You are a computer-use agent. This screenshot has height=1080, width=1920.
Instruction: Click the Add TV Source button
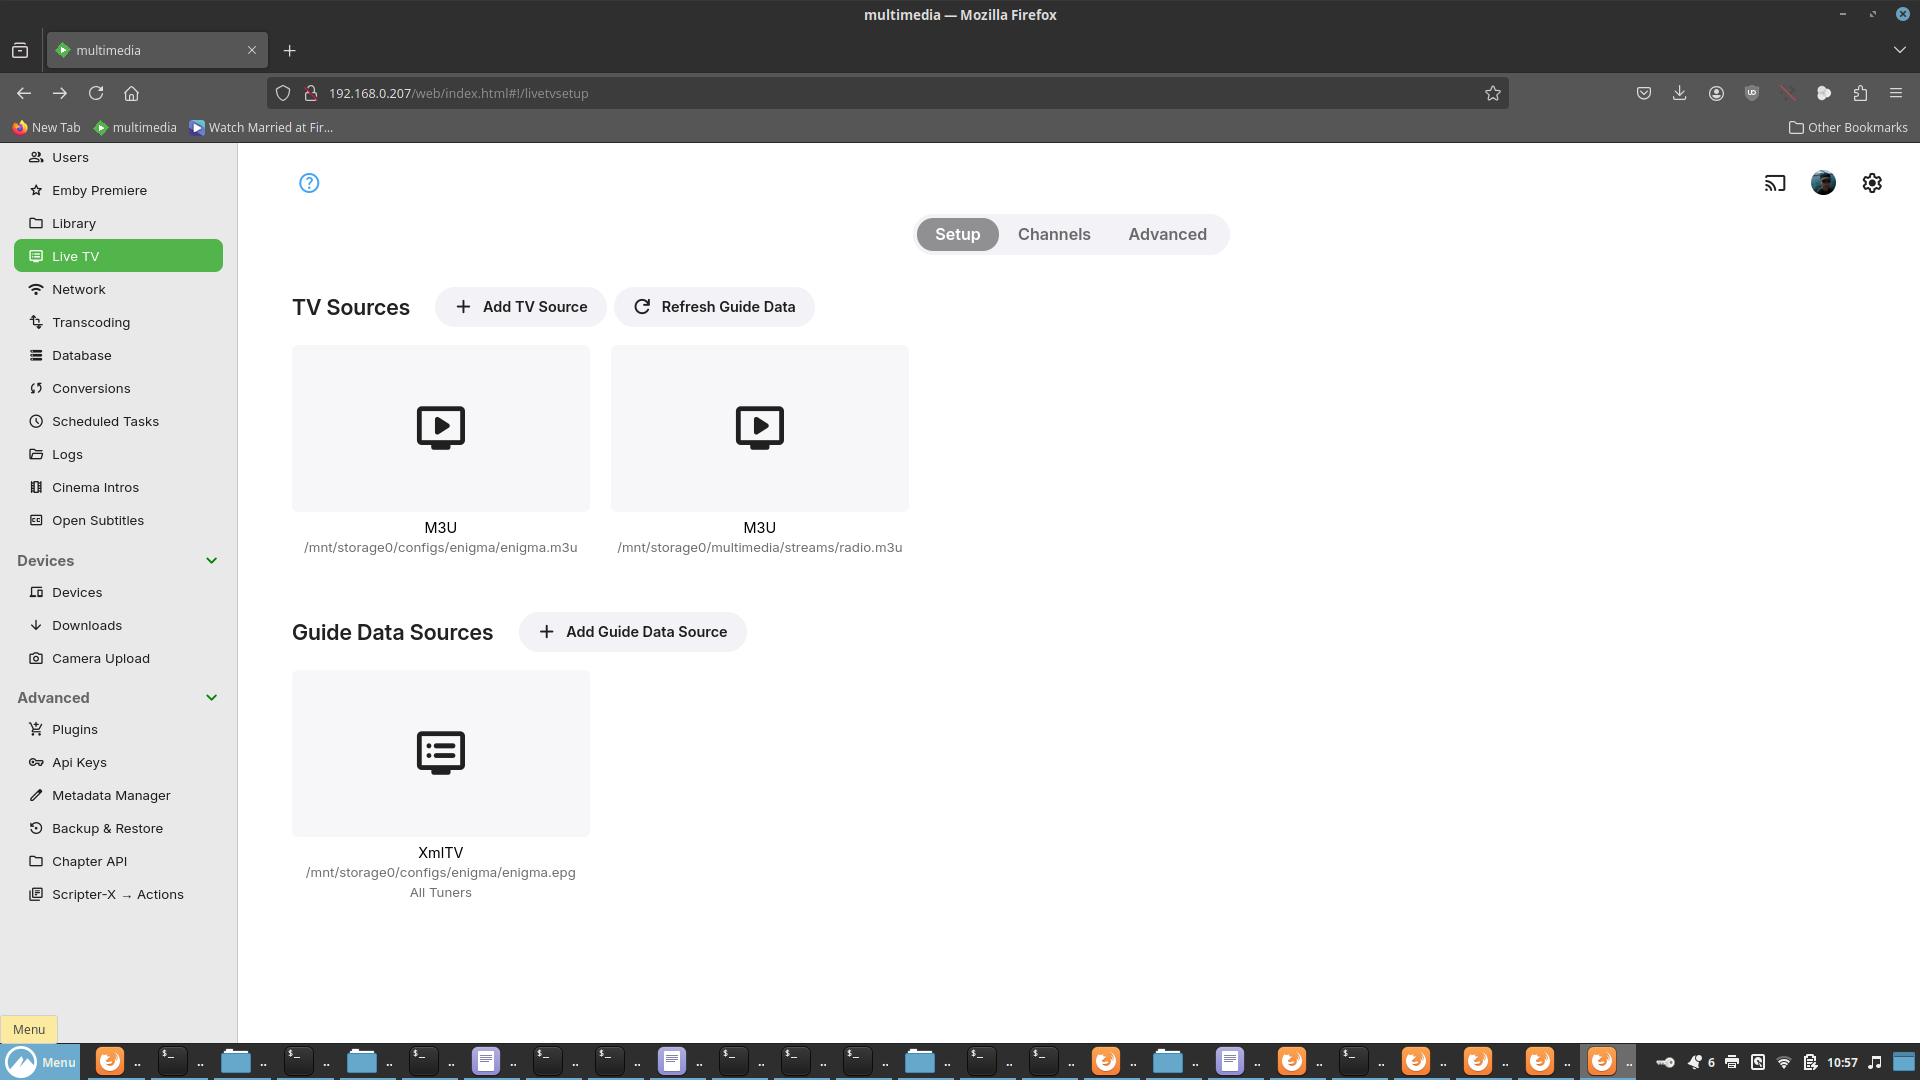pyautogui.click(x=520, y=307)
